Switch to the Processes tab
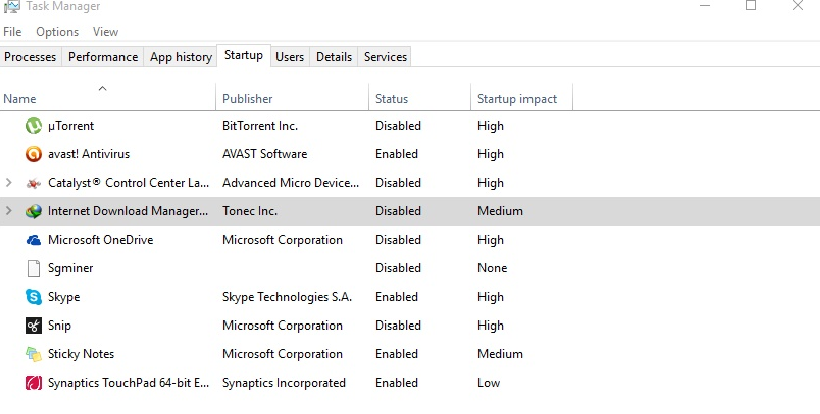The height and width of the screenshot is (414, 820). (30, 57)
